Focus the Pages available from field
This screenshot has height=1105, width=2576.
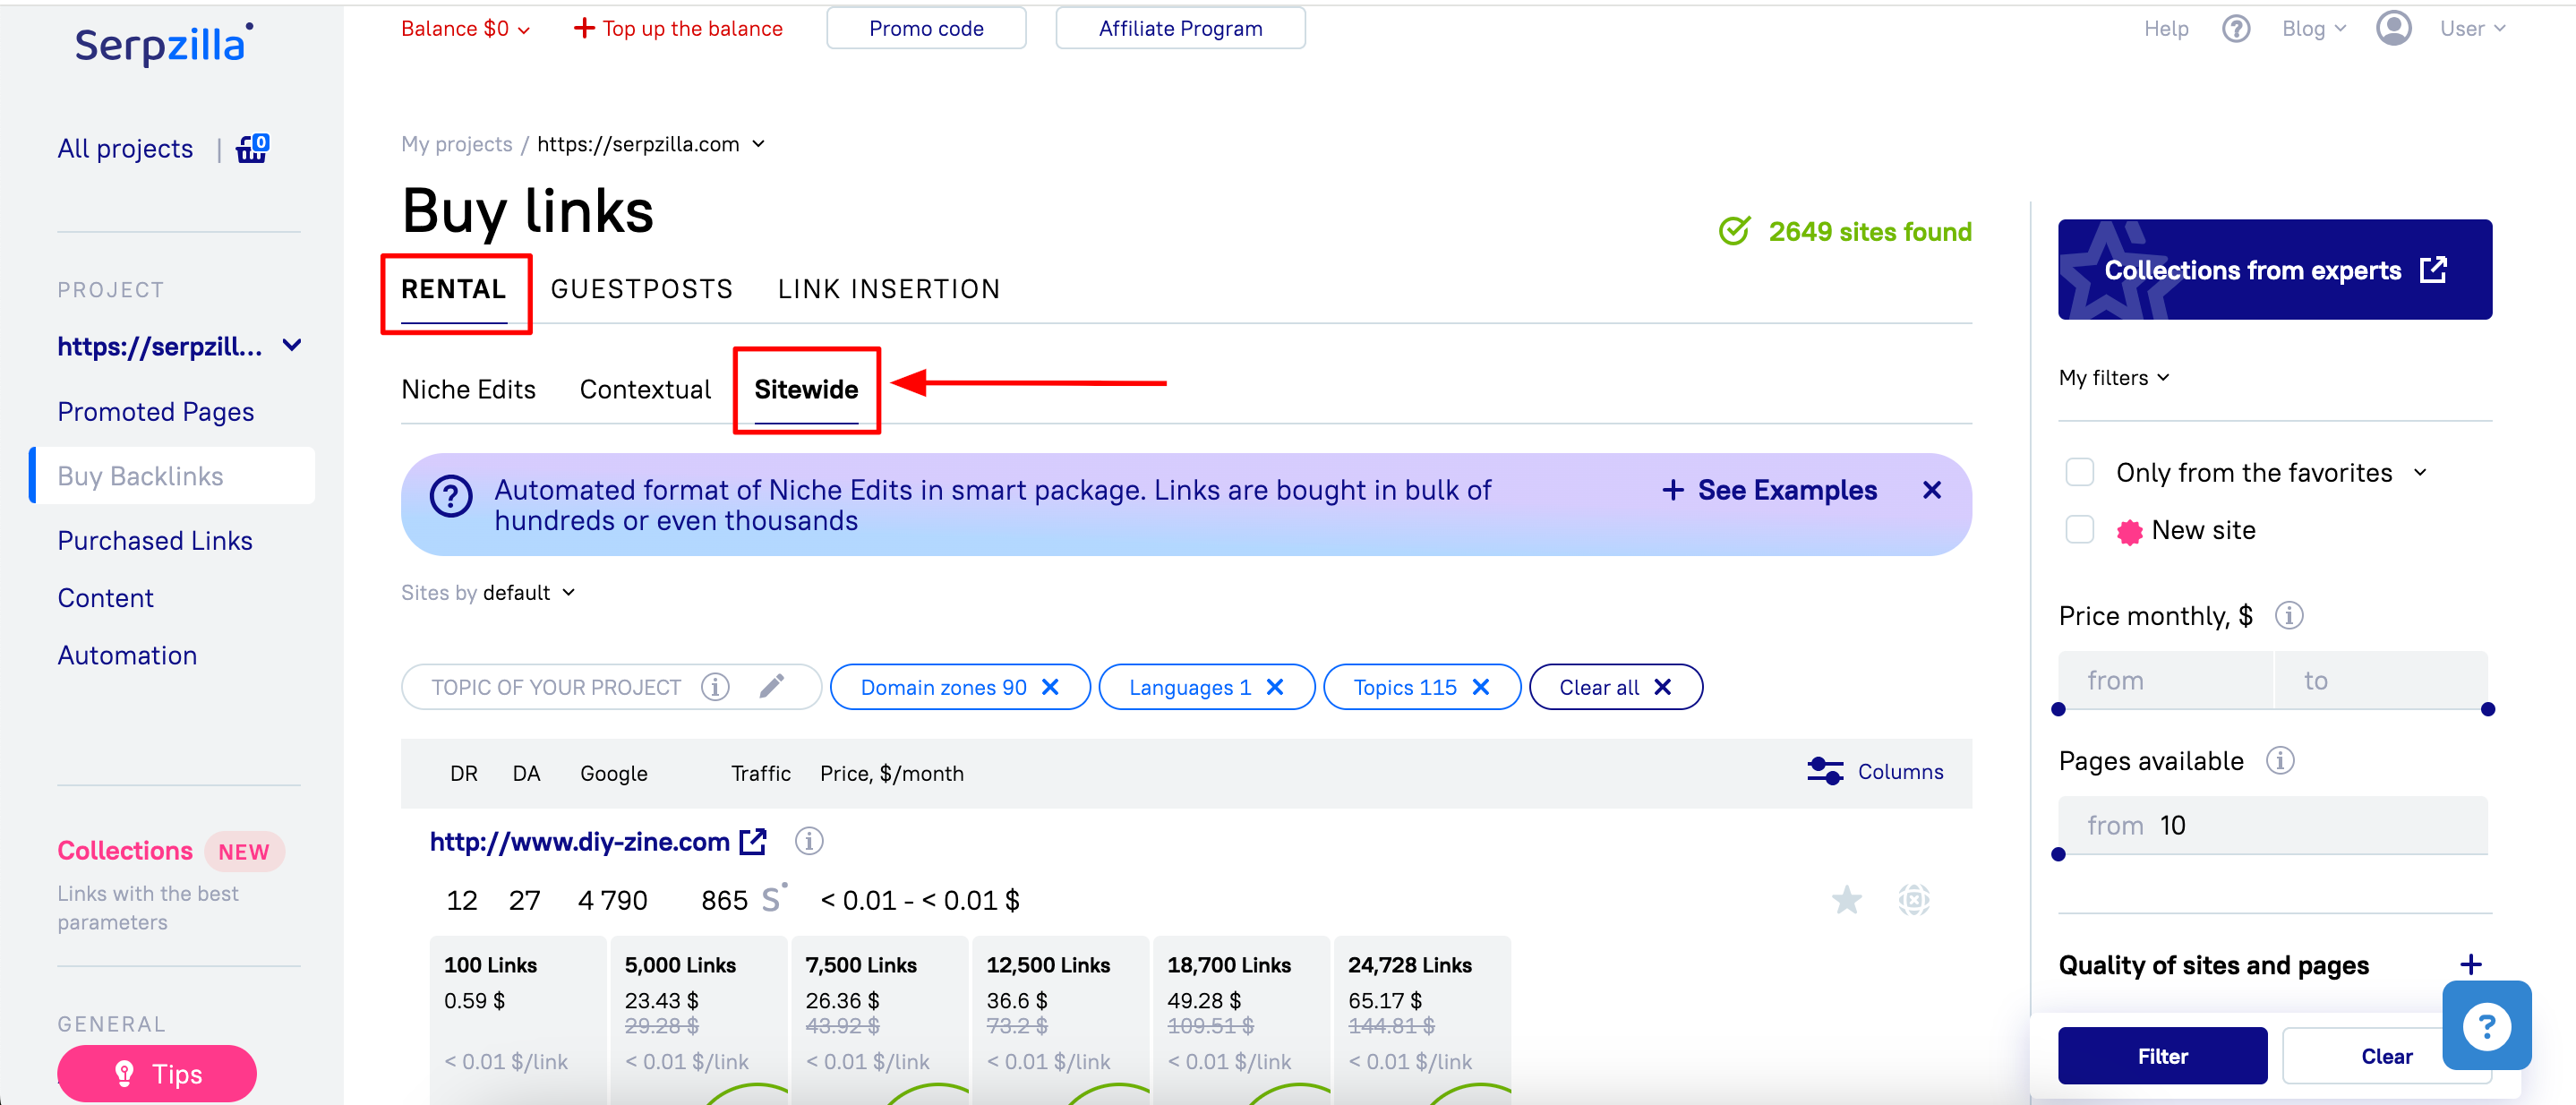point(2273,825)
